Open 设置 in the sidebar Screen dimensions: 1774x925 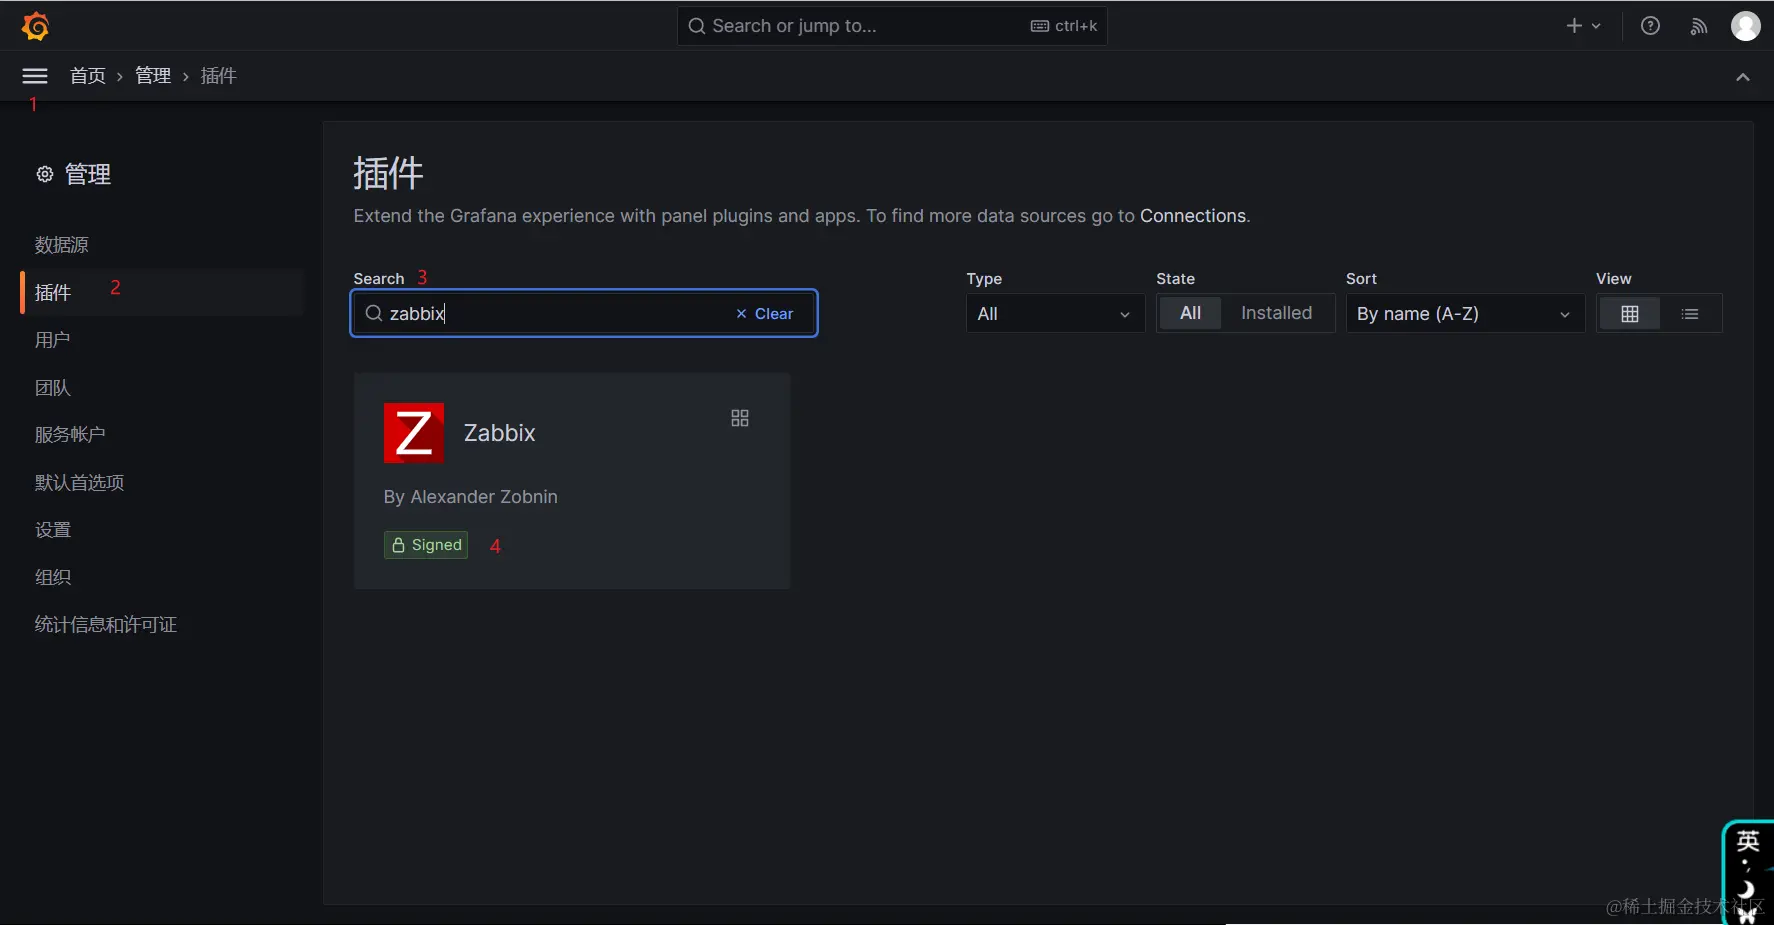click(x=53, y=530)
